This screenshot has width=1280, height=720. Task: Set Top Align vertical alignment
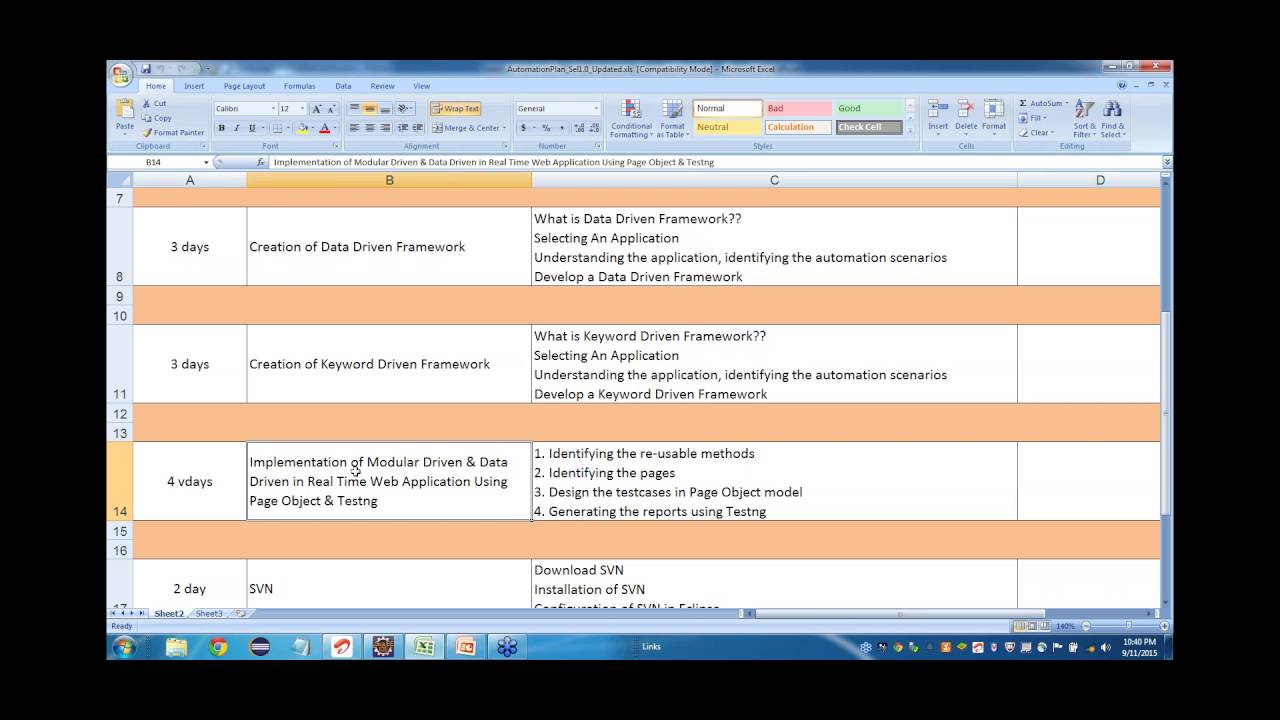click(354, 109)
